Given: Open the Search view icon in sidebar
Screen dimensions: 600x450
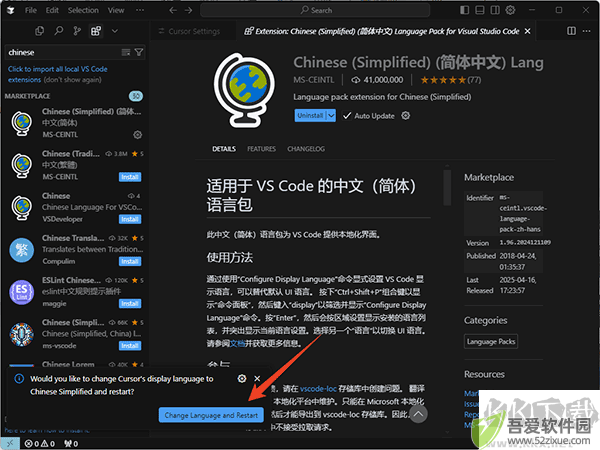Looking at the screenshot, I should tap(59, 31).
